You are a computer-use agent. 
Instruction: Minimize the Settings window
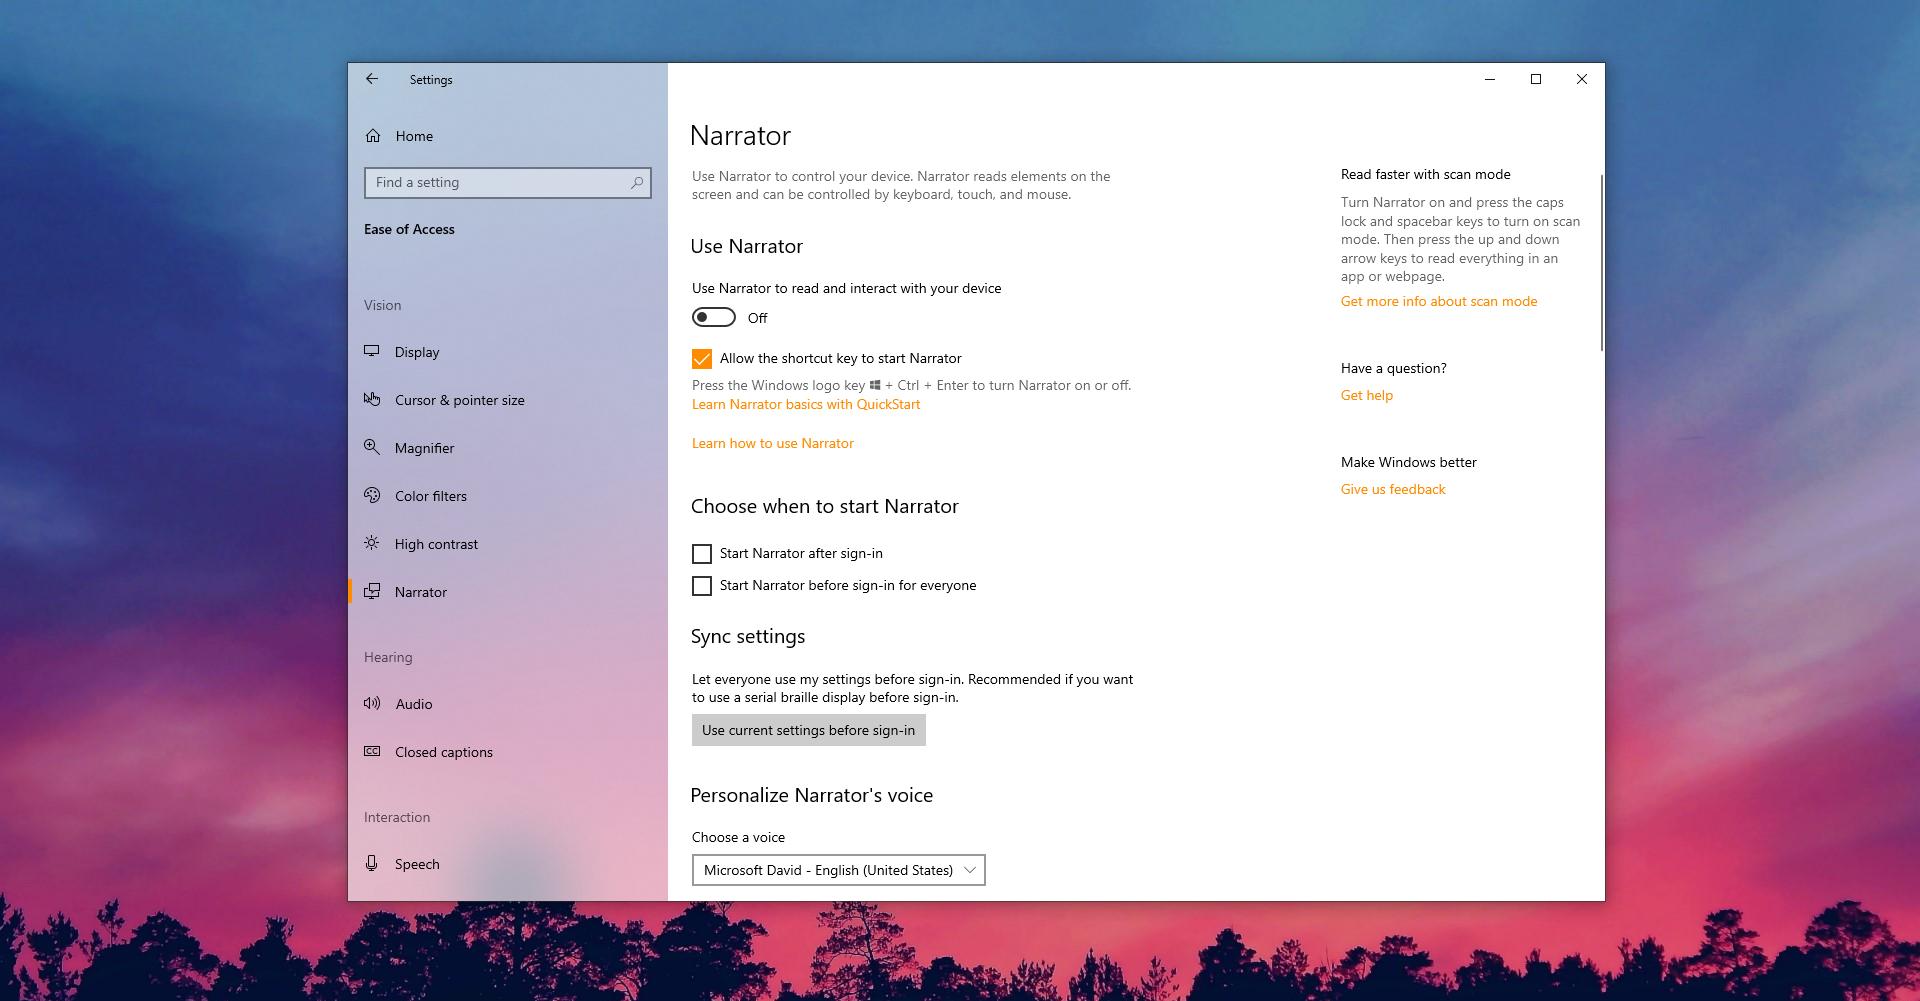click(x=1490, y=79)
